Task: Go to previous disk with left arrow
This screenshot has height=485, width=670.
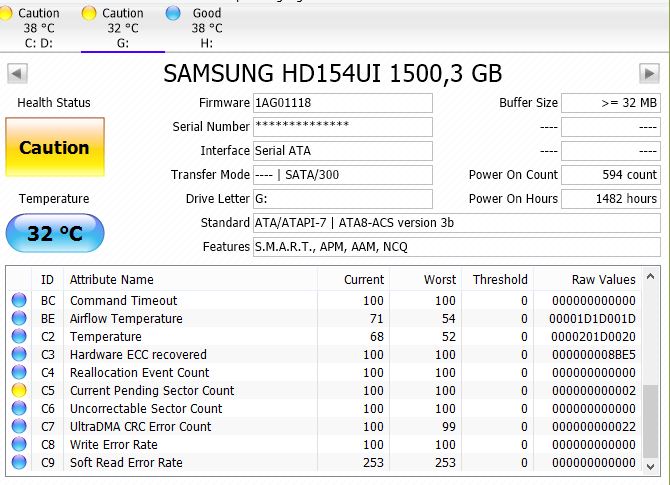Action: click(18, 73)
